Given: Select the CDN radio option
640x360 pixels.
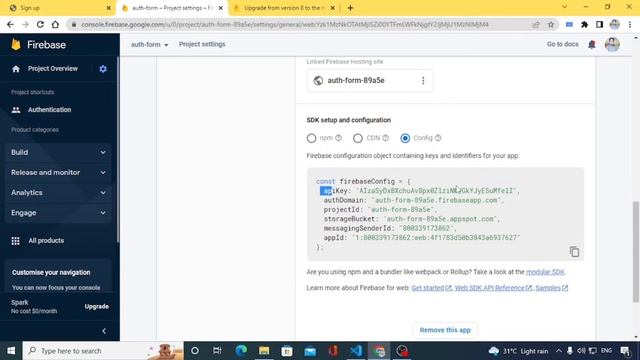Looking at the screenshot, I should point(358,138).
